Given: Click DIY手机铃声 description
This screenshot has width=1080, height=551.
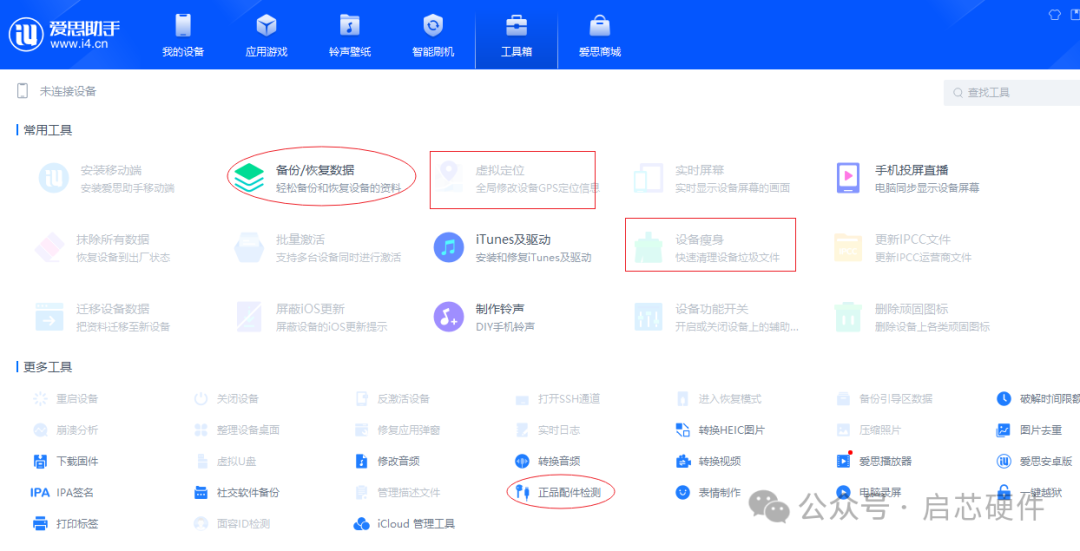Looking at the screenshot, I should (x=506, y=326).
